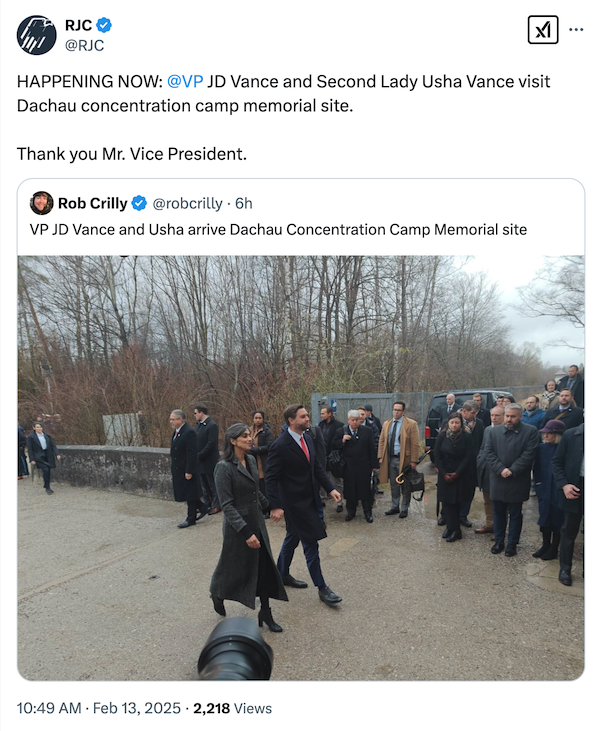
Task: Click the RJC profile avatar
Action: (x=36, y=35)
